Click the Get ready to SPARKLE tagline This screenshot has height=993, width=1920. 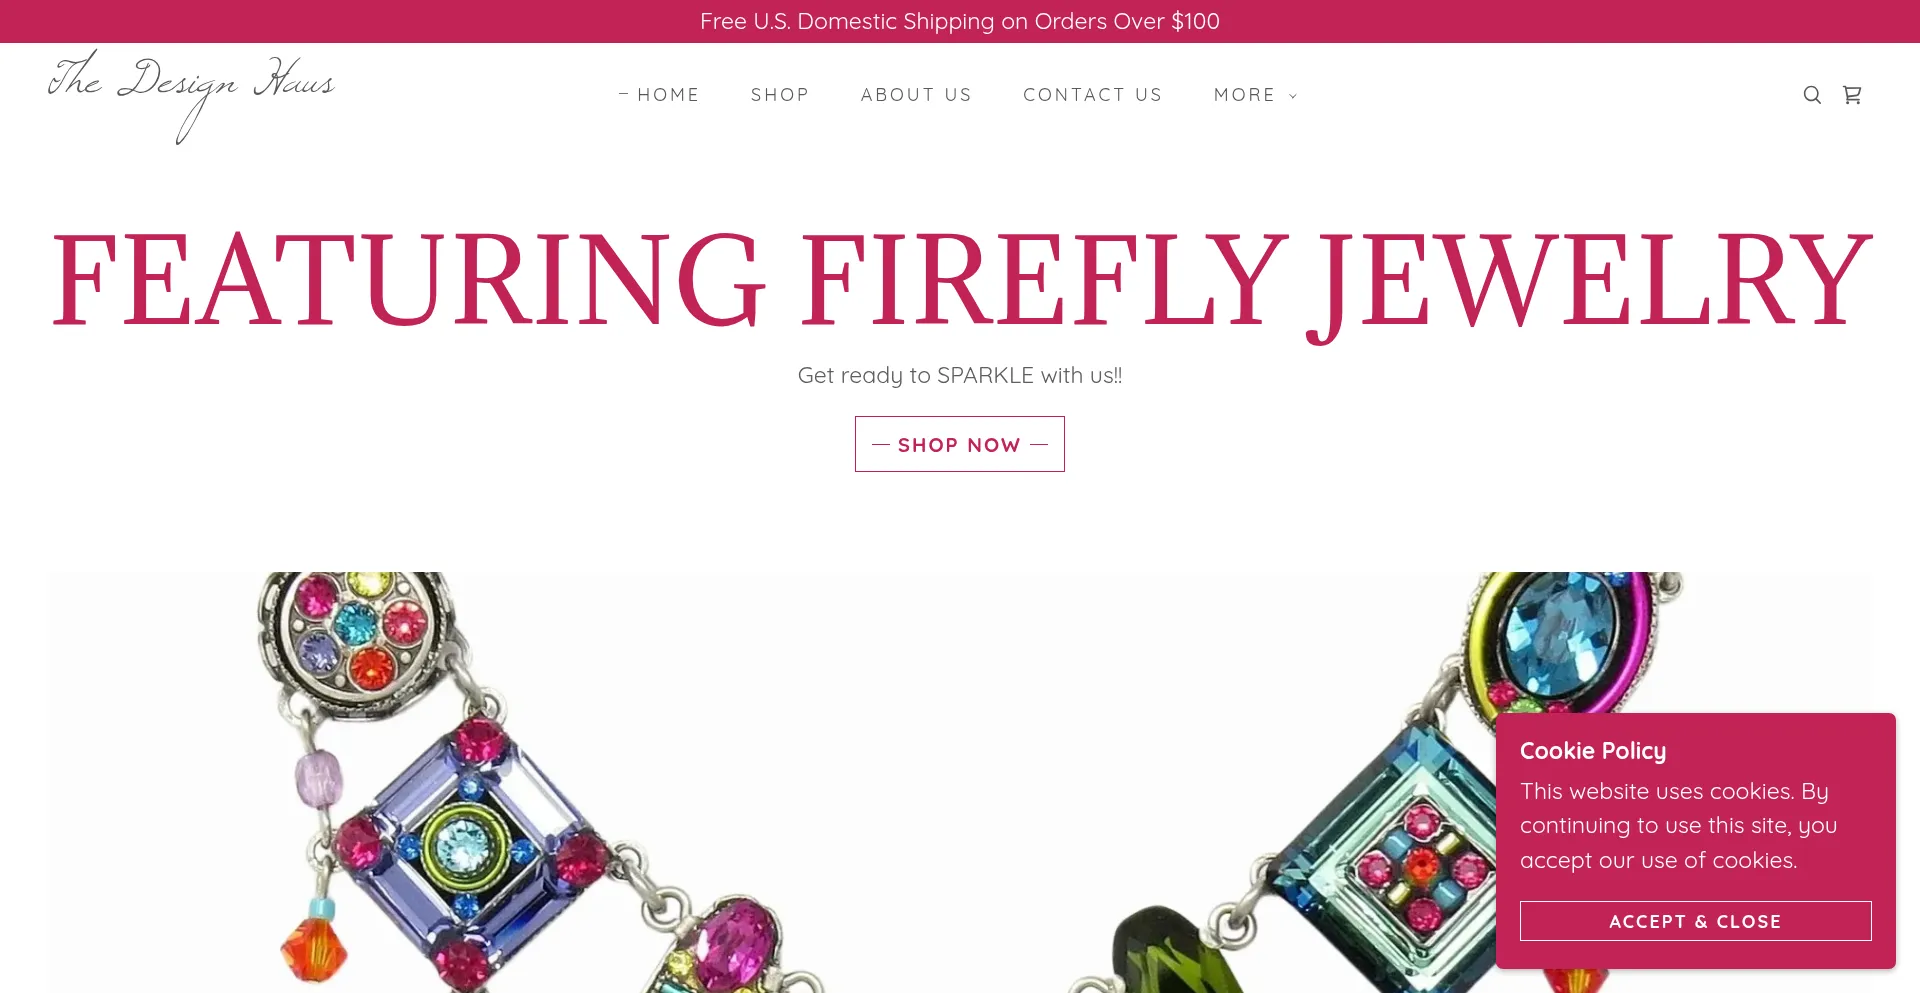click(x=960, y=375)
